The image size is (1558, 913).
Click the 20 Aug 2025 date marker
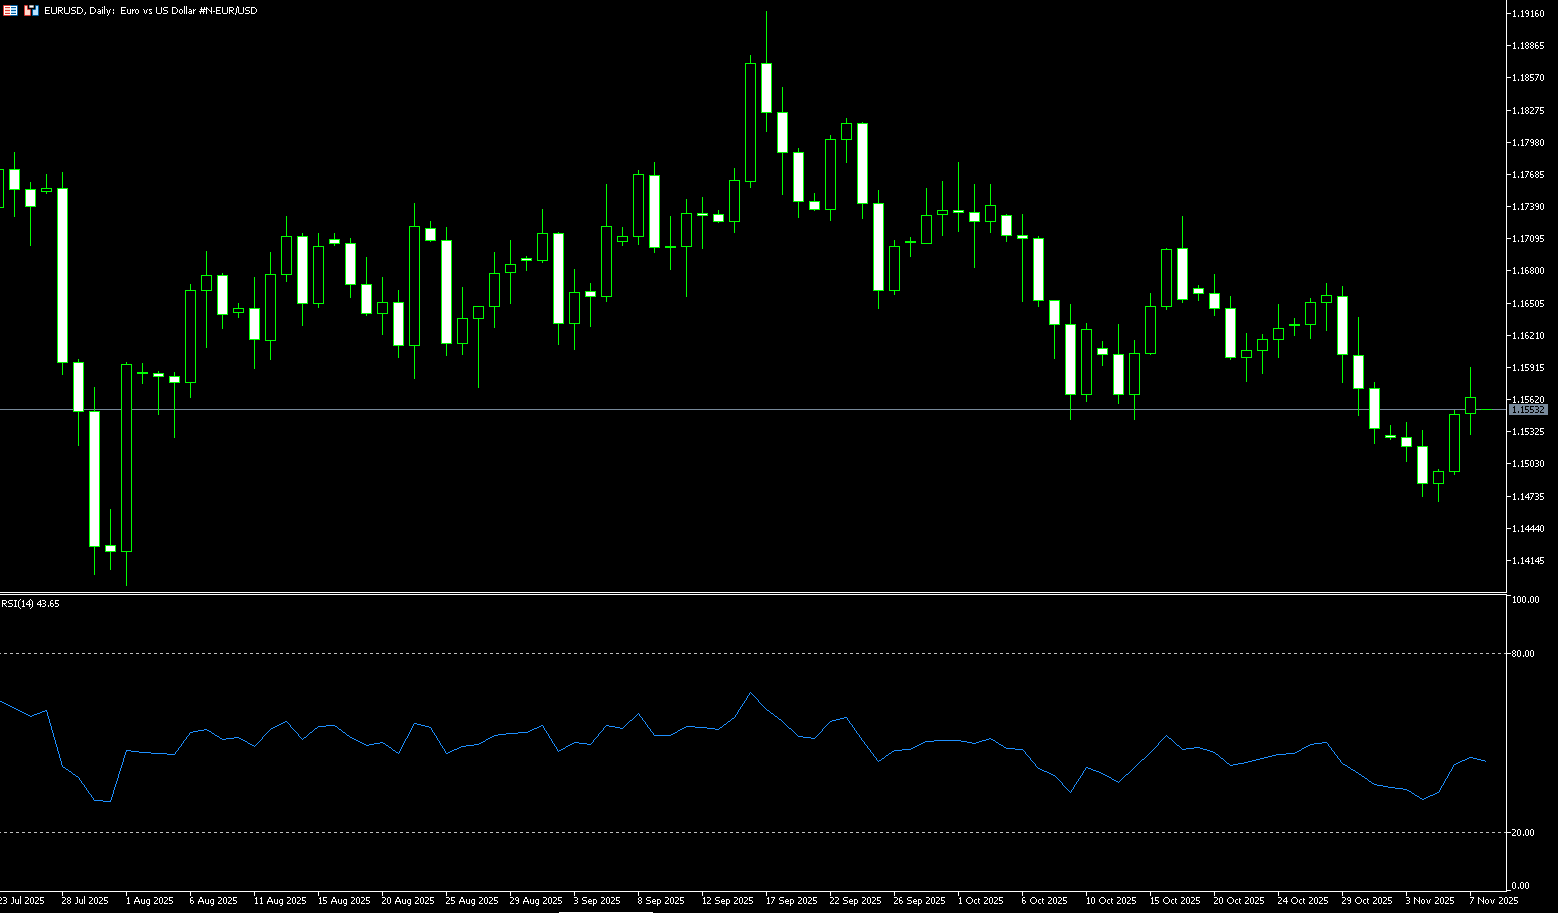pyautogui.click(x=408, y=901)
